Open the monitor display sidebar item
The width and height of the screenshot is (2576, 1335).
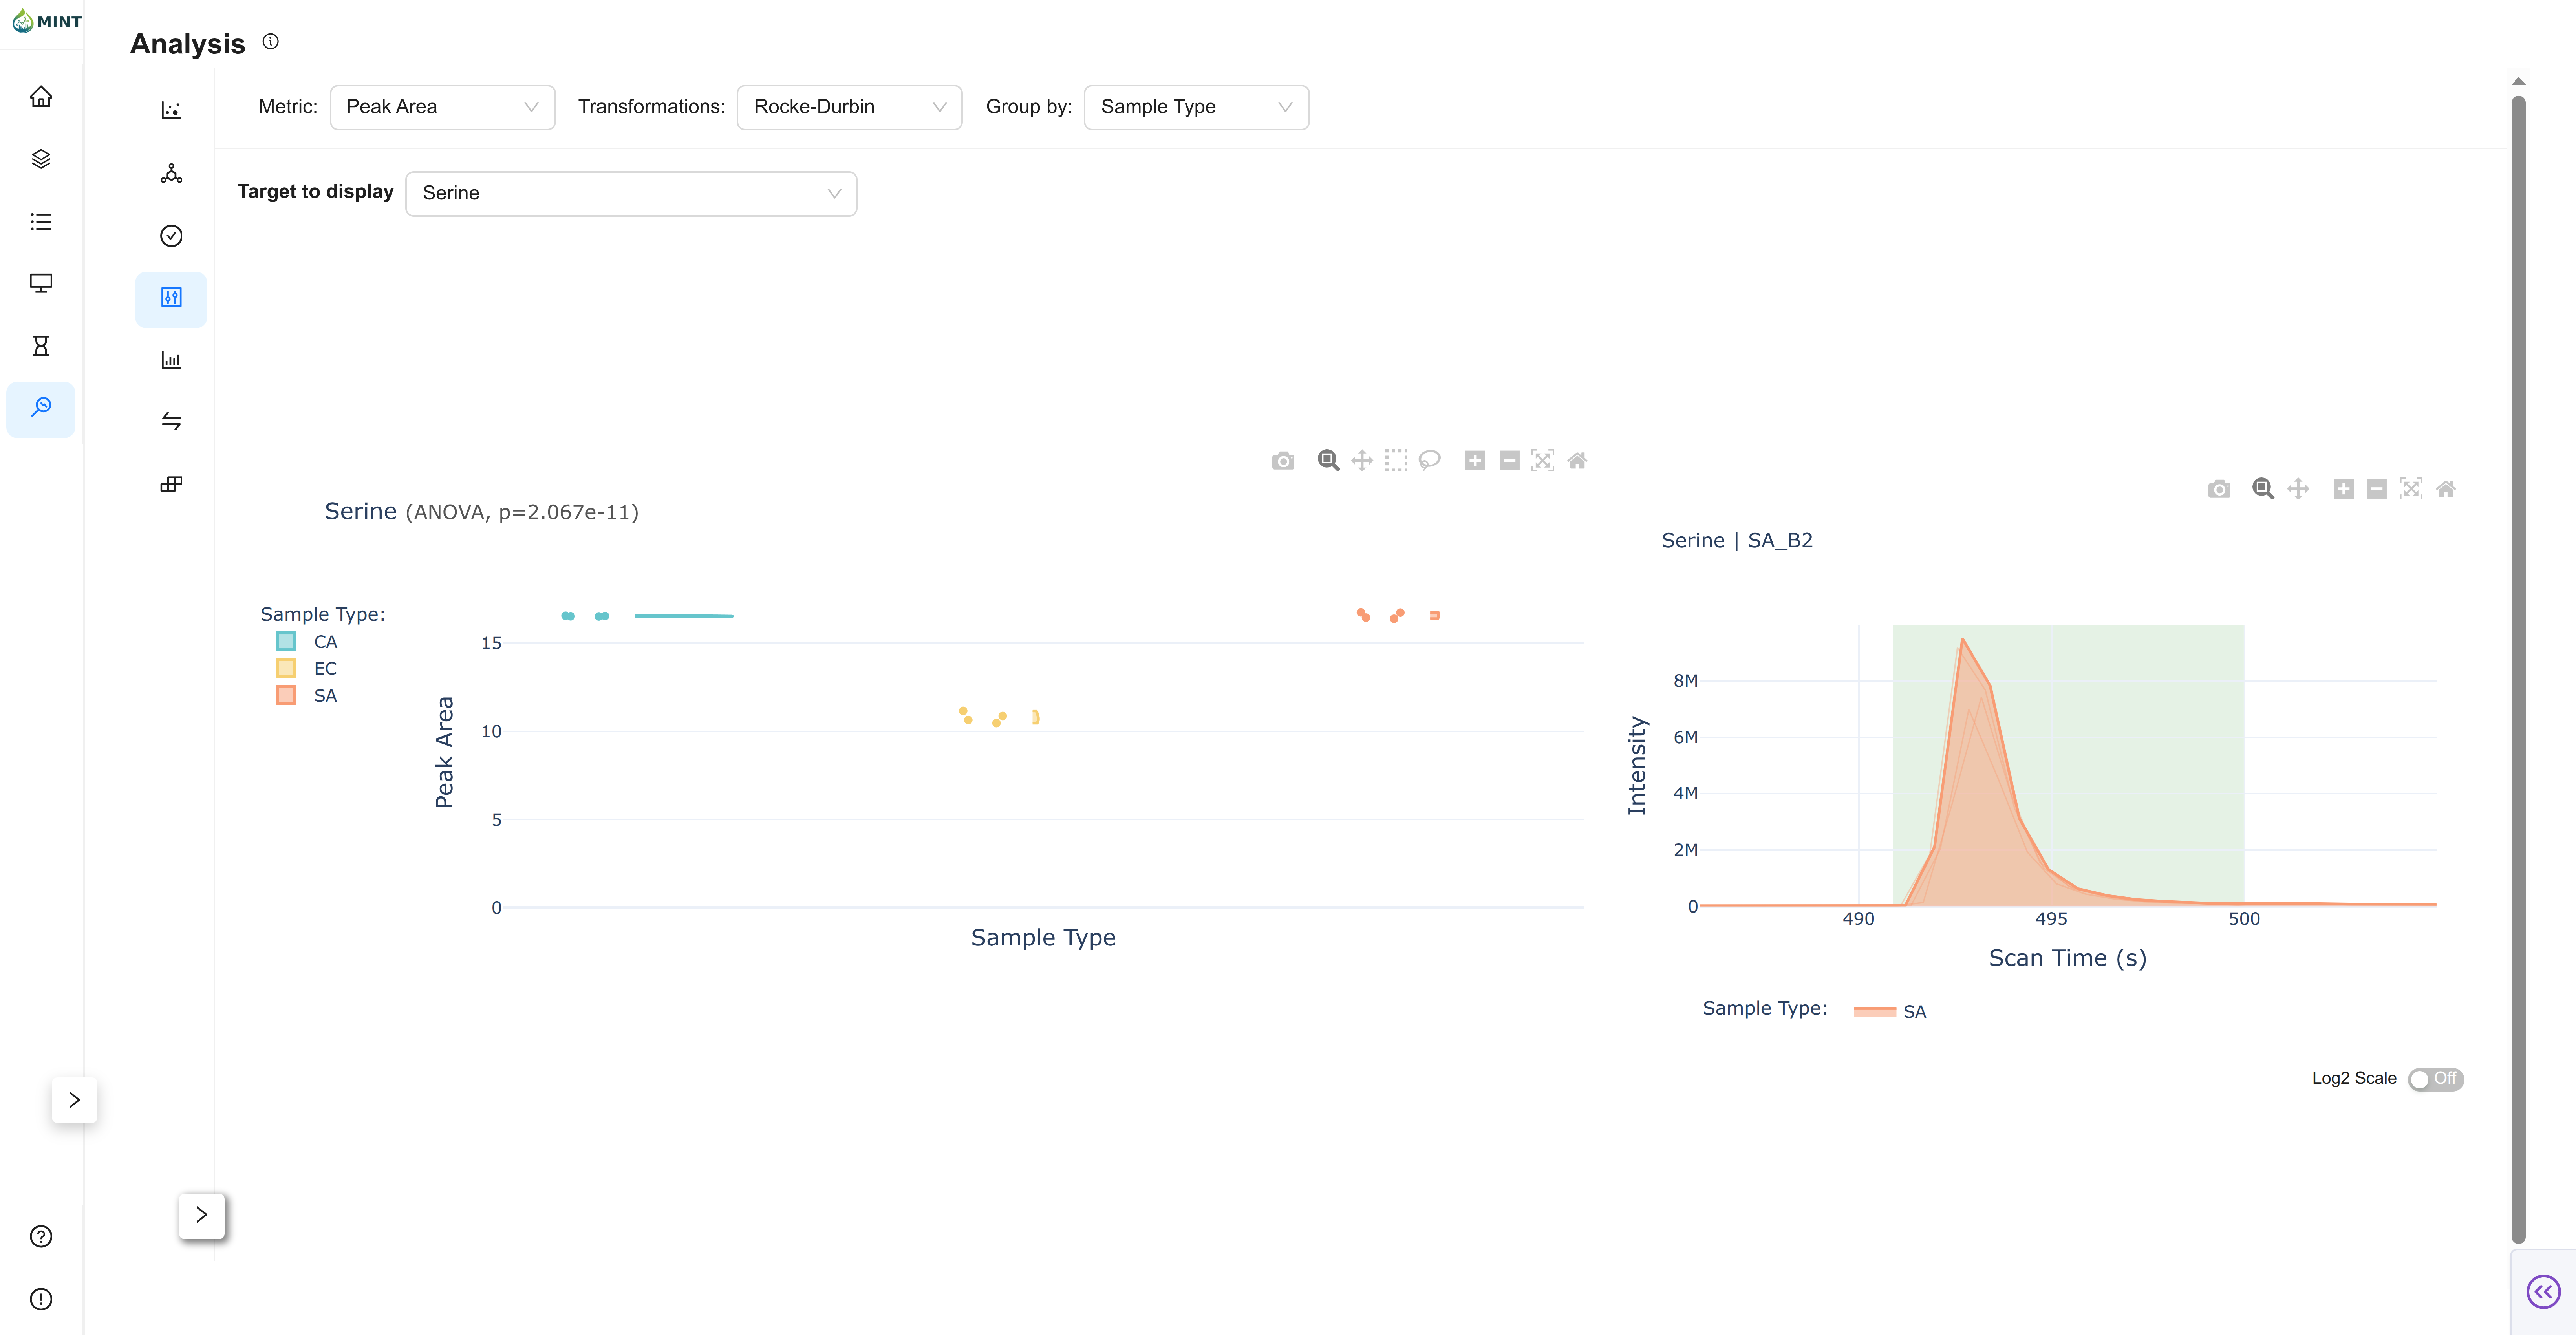(x=41, y=284)
